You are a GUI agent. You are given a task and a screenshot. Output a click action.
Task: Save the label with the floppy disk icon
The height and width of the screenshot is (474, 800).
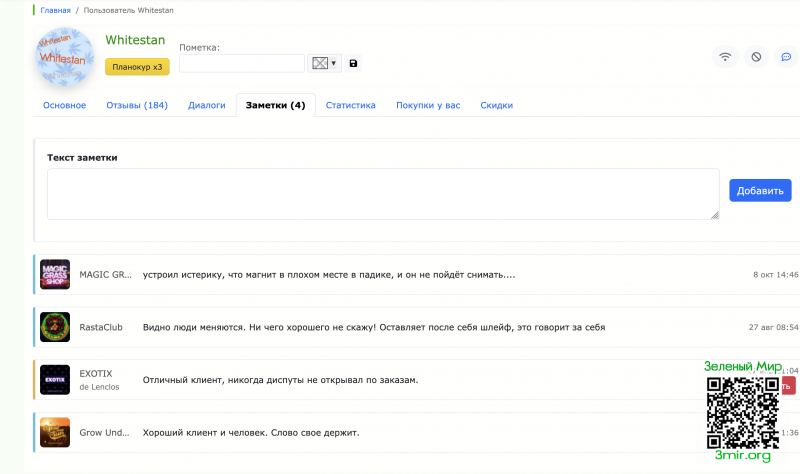pos(353,64)
